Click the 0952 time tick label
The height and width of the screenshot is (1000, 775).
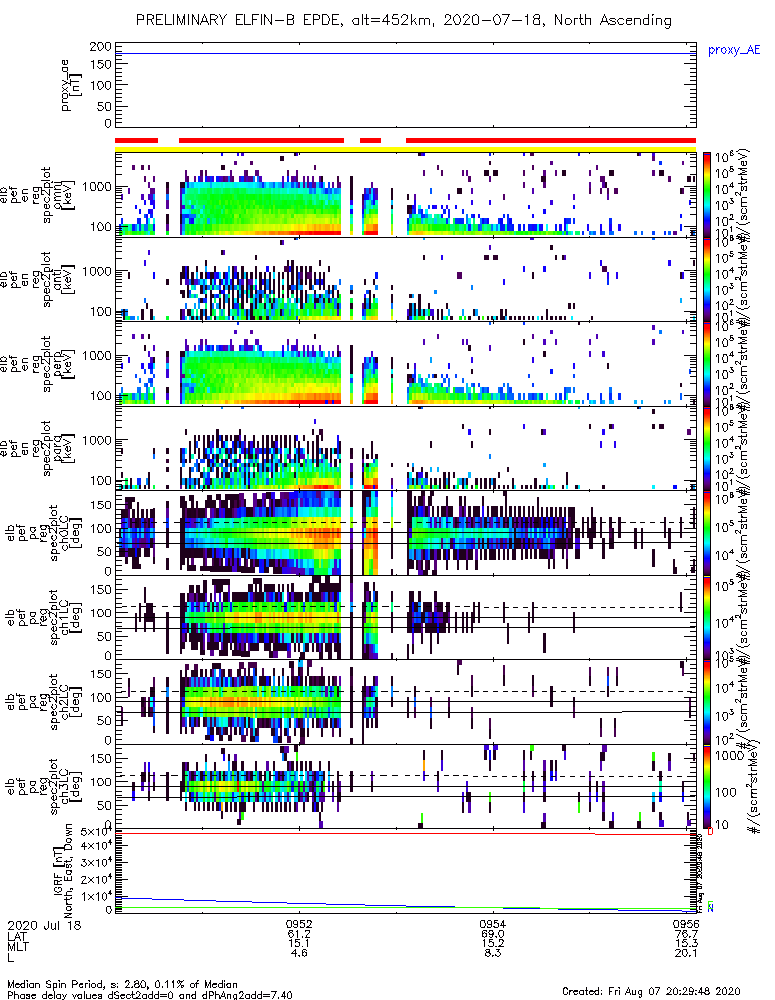point(299,925)
